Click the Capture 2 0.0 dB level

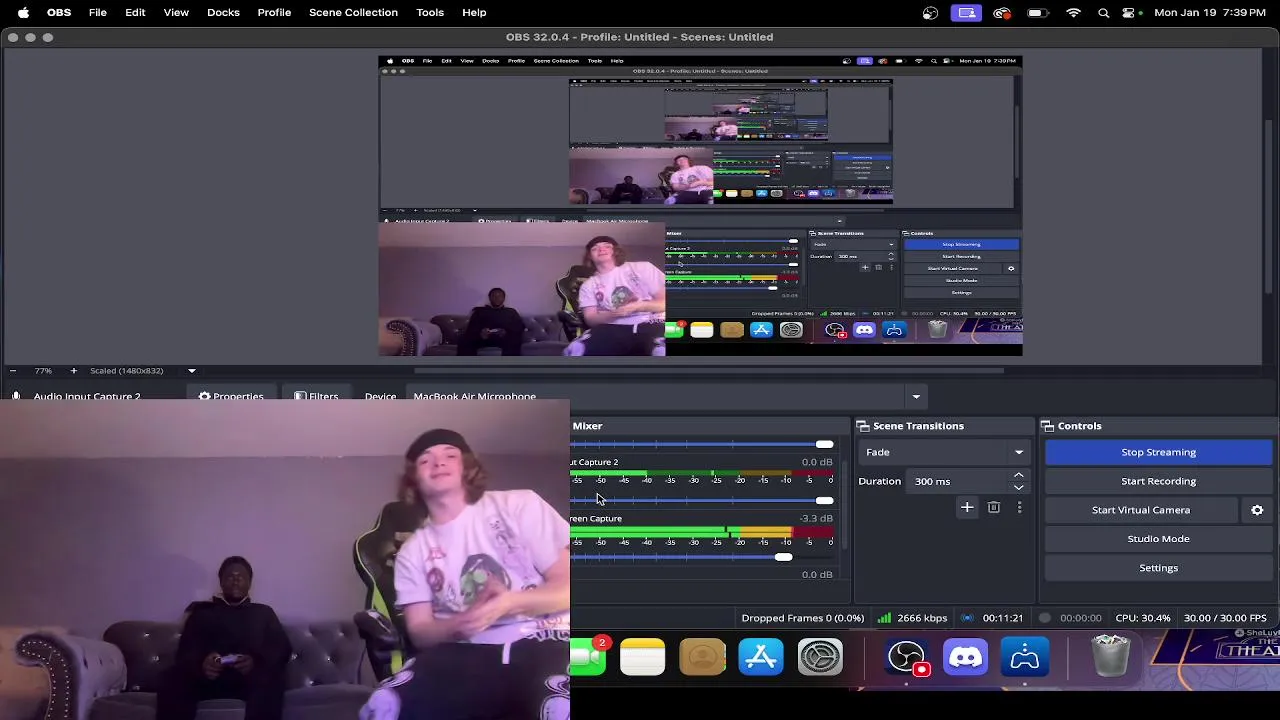point(816,462)
